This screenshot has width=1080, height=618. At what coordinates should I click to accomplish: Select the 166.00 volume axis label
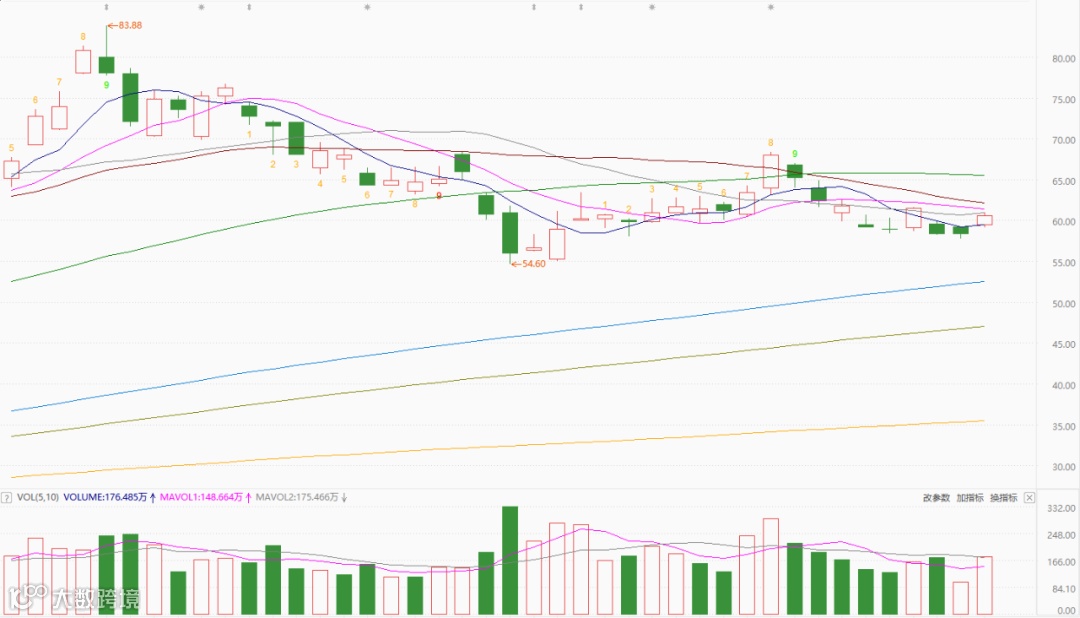[x=1061, y=562]
